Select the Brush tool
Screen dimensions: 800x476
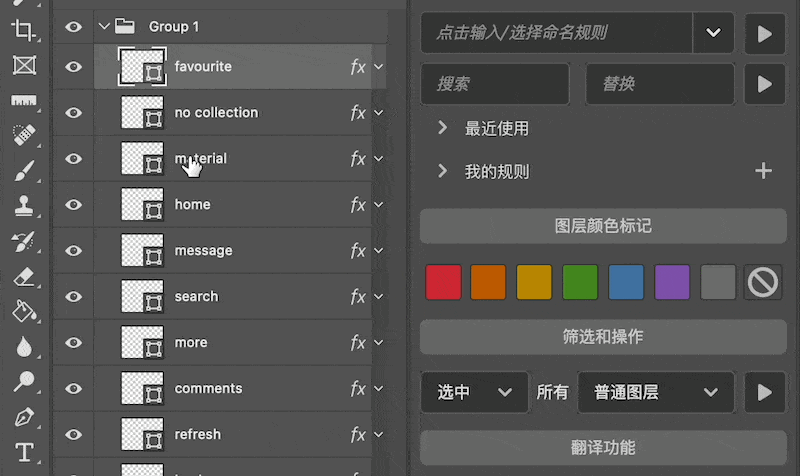[x=23, y=170]
